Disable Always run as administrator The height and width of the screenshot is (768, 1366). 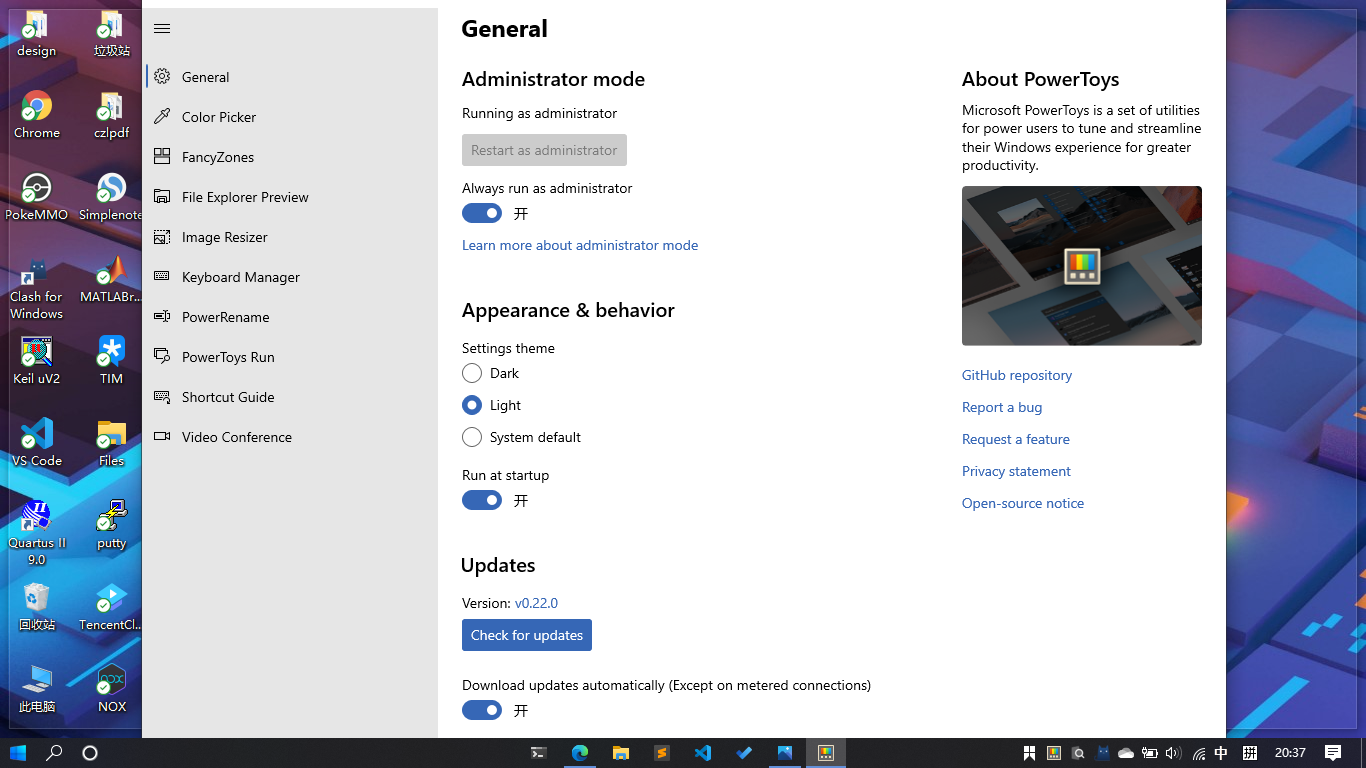tap(481, 213)
